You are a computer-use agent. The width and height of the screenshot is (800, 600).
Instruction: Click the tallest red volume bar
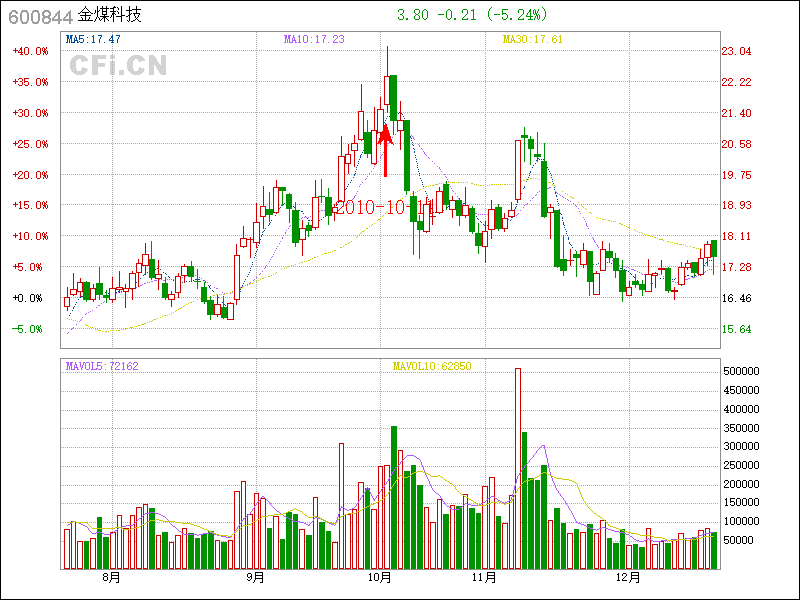(x=518, y=468)
